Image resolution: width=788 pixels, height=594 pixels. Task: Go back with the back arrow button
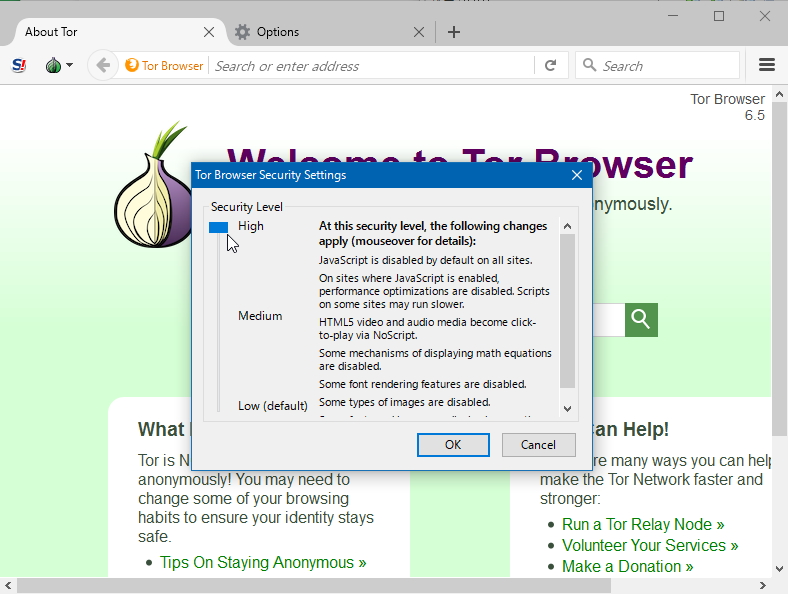click(103, 65)
